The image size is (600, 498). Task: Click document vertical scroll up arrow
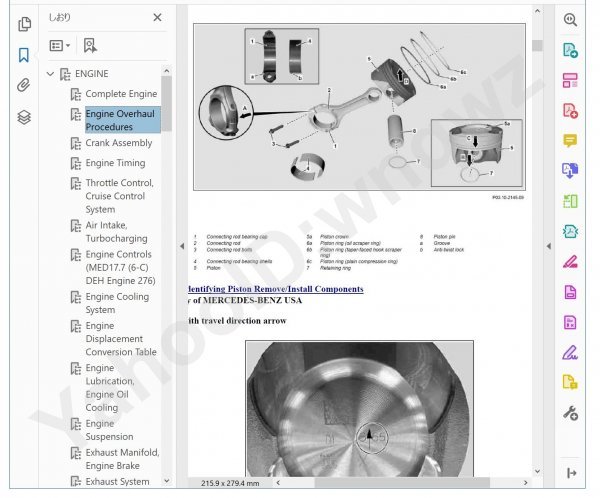[x=537, y=11]
